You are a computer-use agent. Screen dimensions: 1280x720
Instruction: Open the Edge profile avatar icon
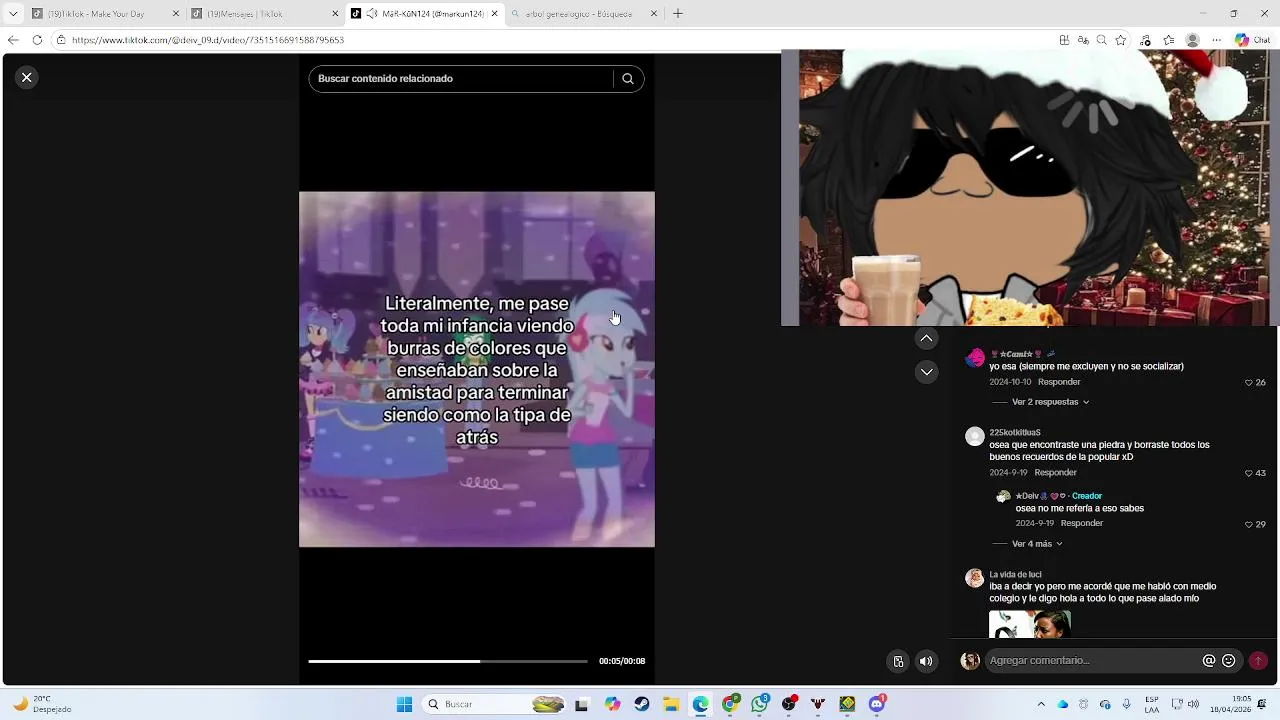[x=1192, y=40]
